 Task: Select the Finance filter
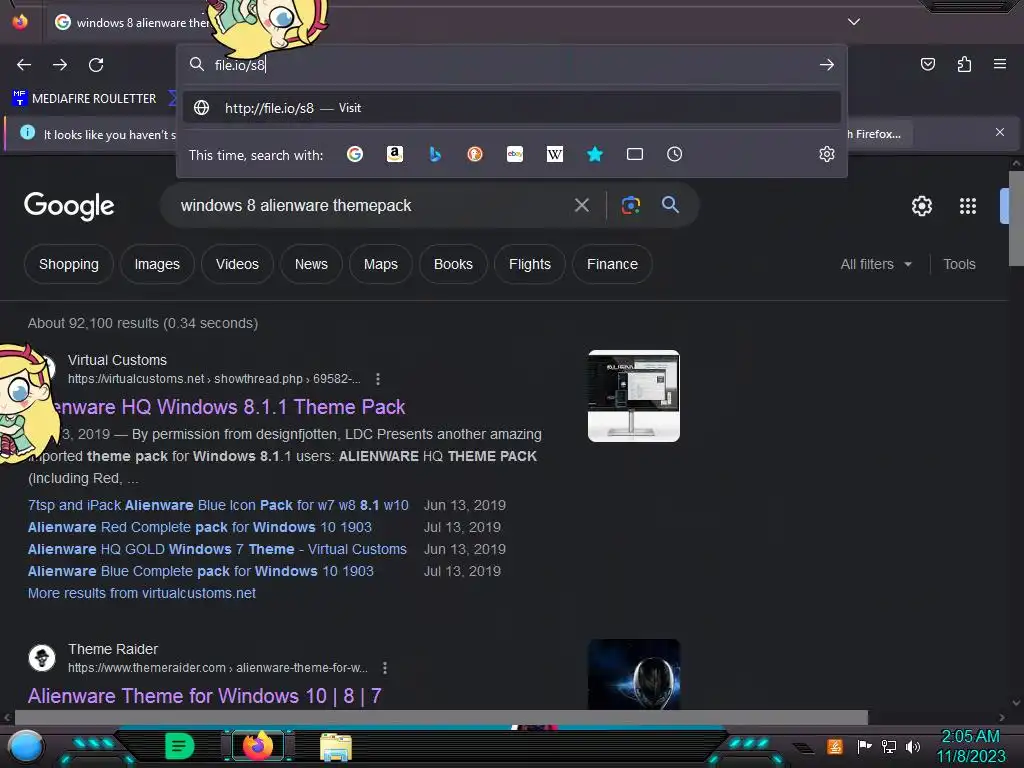point(612,264)
